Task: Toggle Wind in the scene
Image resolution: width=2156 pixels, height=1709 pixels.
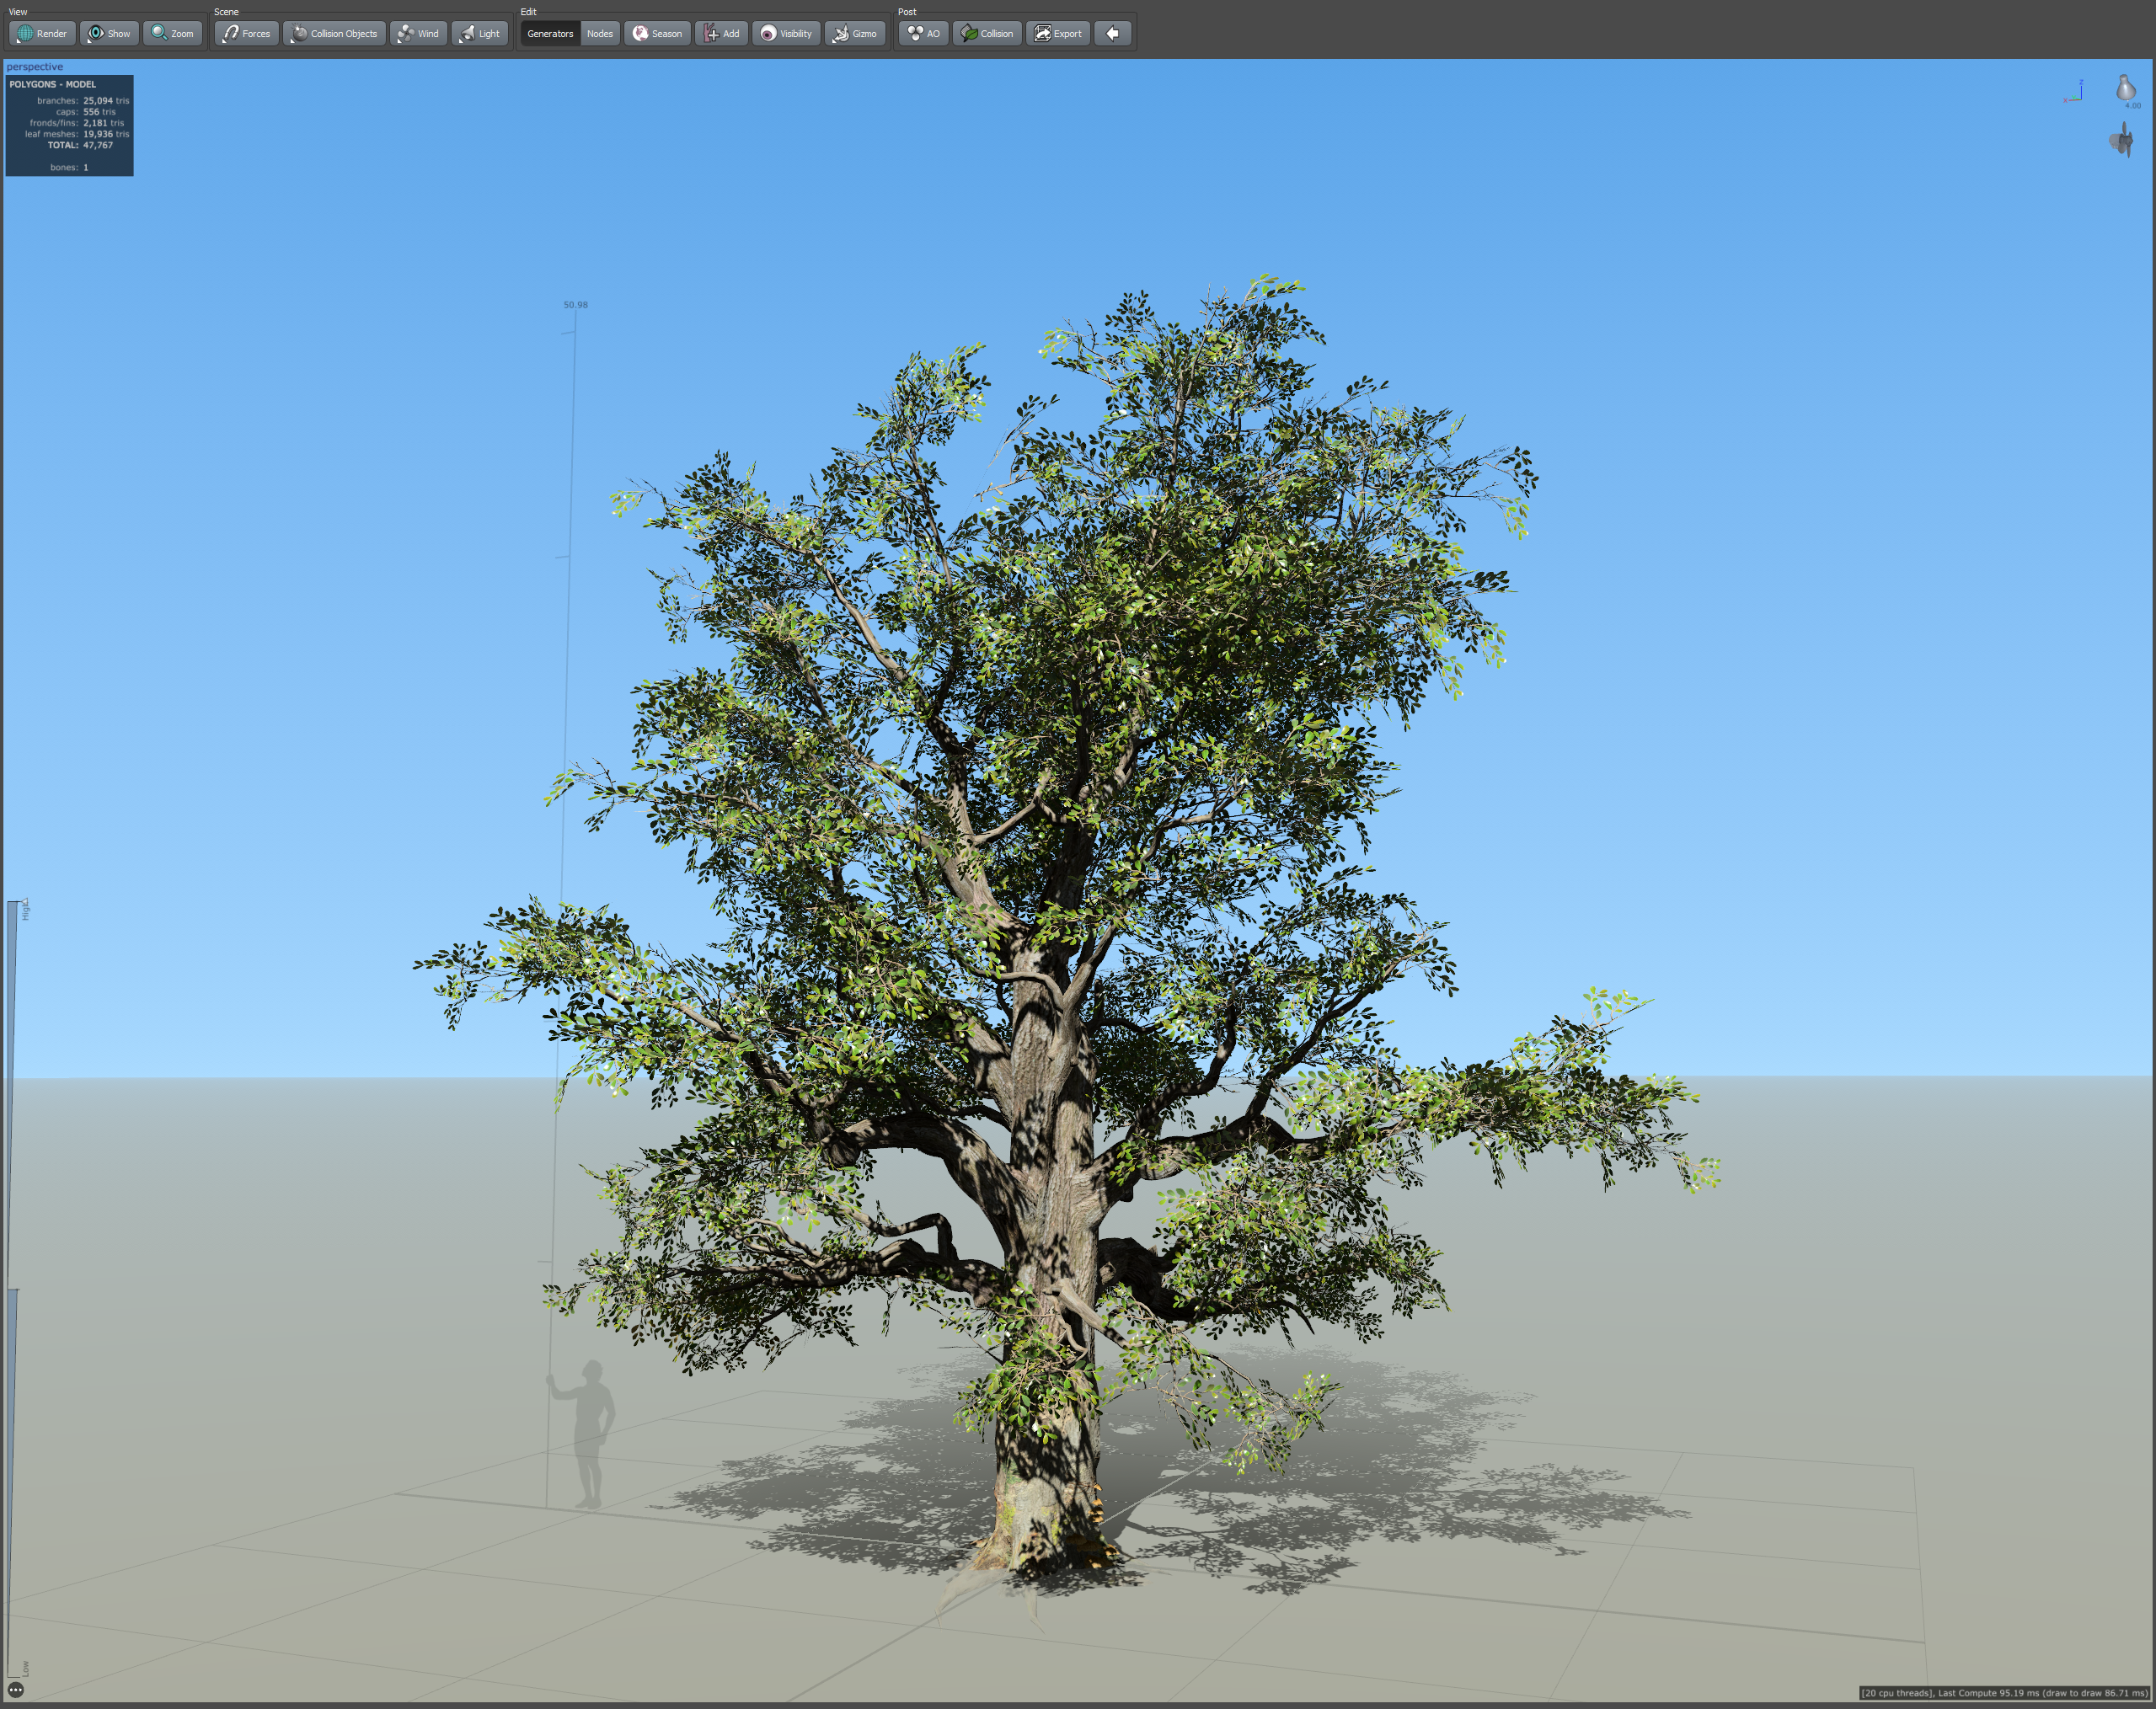Action: (418, 33)
